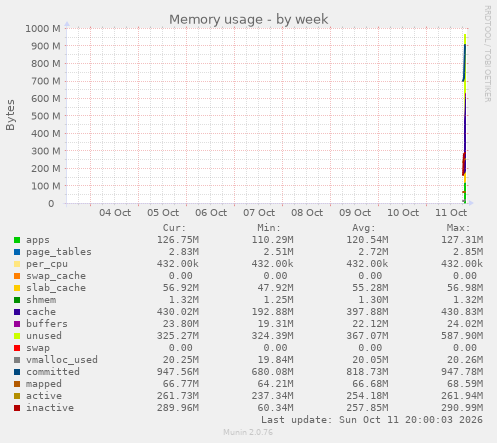Image resolution: width=497 pixels, height=443 pixels.
Task: Click the per_cpu legend swatch
Action: point(17,264)
